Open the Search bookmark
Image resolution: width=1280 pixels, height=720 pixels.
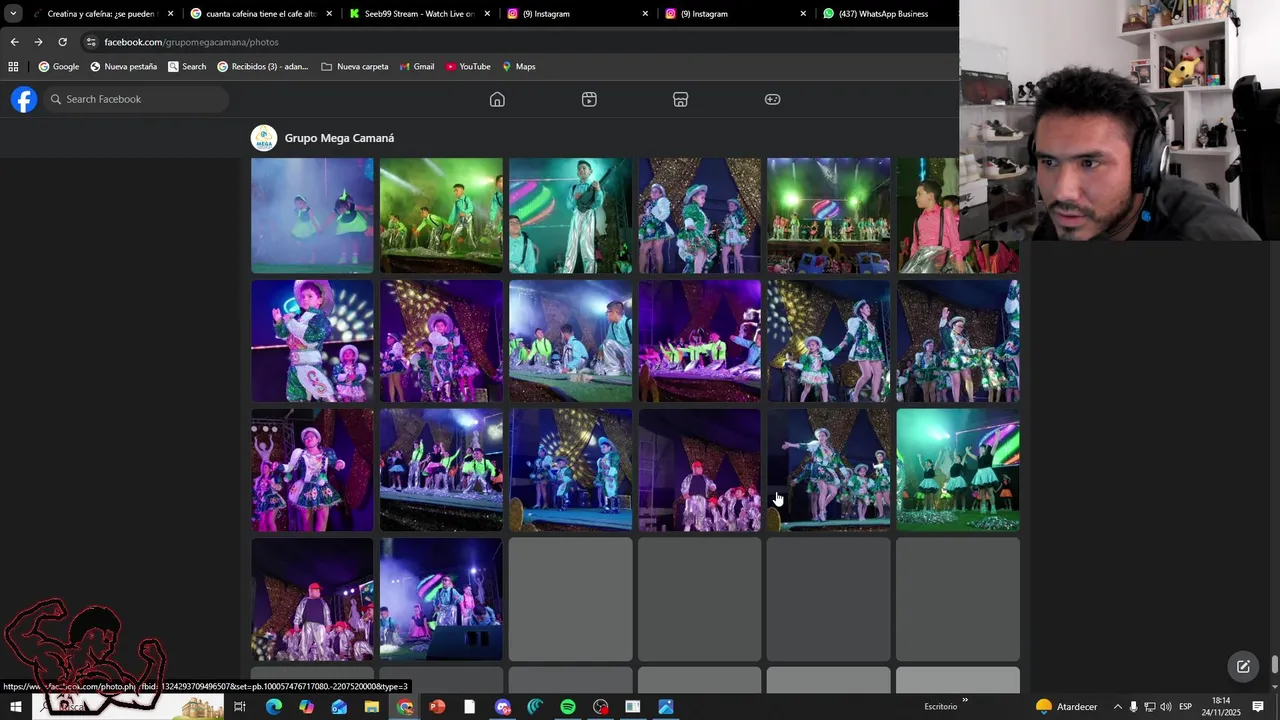(187, 67)
